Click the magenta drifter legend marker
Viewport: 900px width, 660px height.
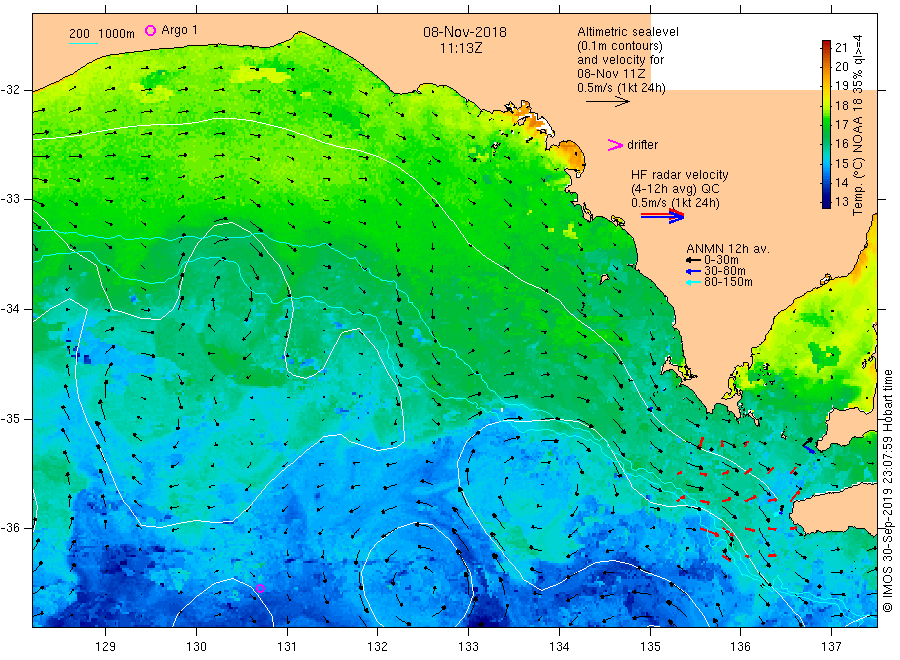(615, 145)
